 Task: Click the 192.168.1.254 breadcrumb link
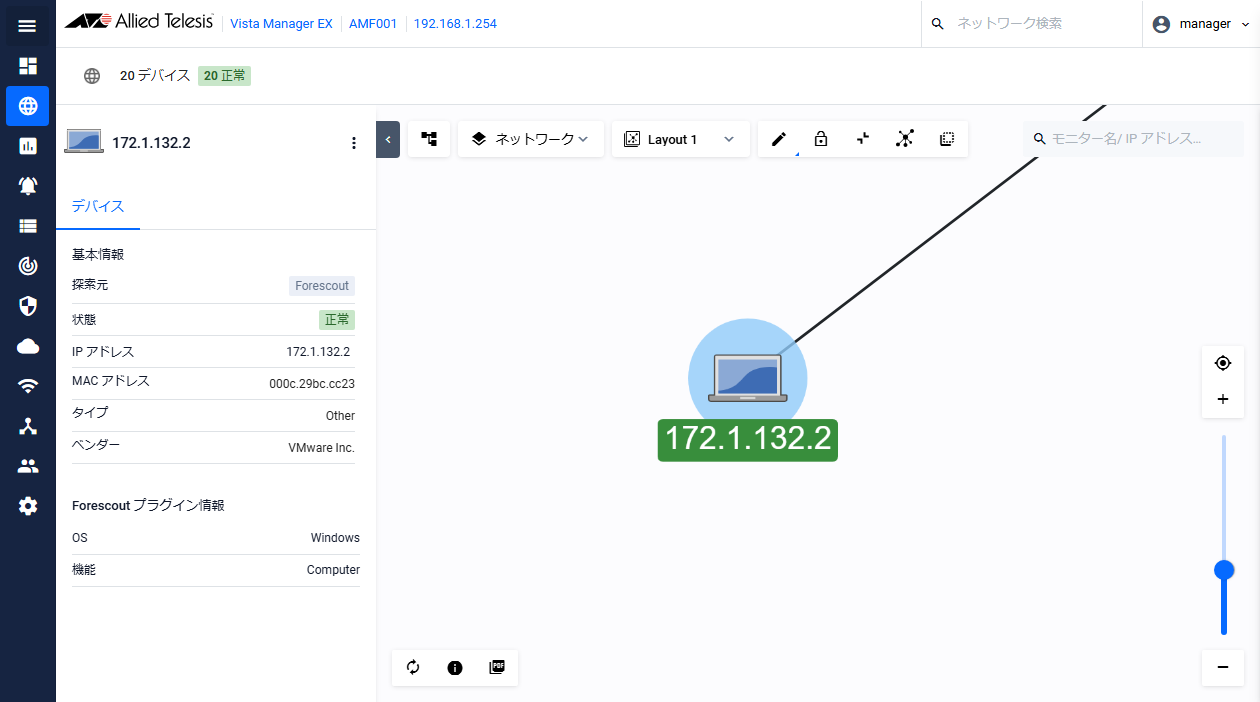(x=455, y=24)
